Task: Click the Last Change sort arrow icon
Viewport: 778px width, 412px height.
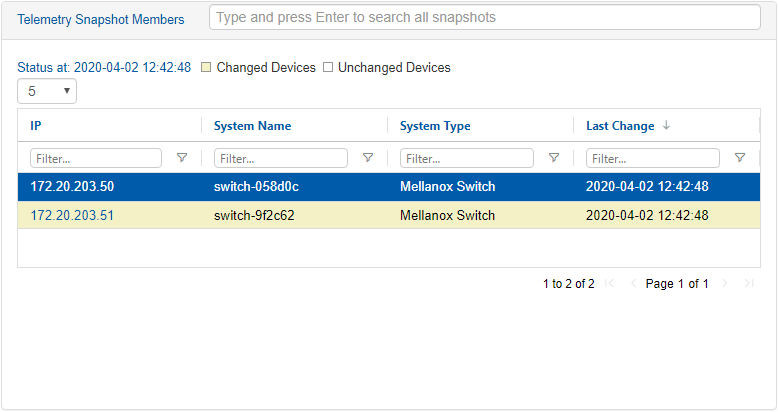Action: click(x=666, y=126)
